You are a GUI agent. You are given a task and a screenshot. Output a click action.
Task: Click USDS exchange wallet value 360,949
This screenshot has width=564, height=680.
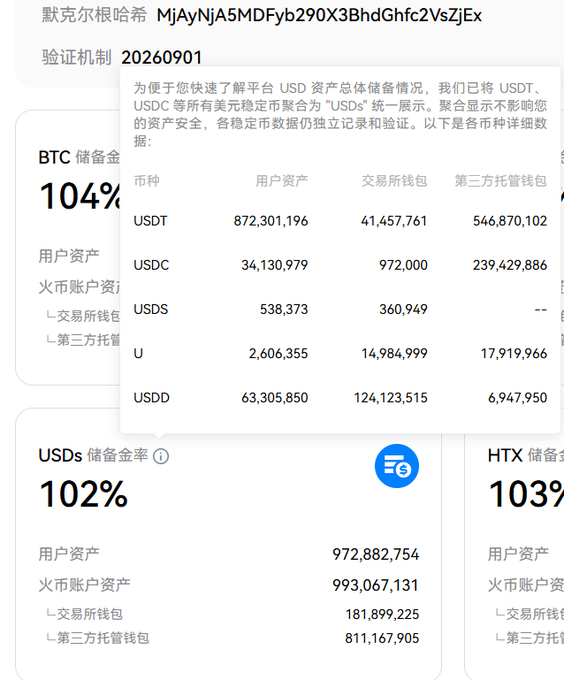pos(403,309)
